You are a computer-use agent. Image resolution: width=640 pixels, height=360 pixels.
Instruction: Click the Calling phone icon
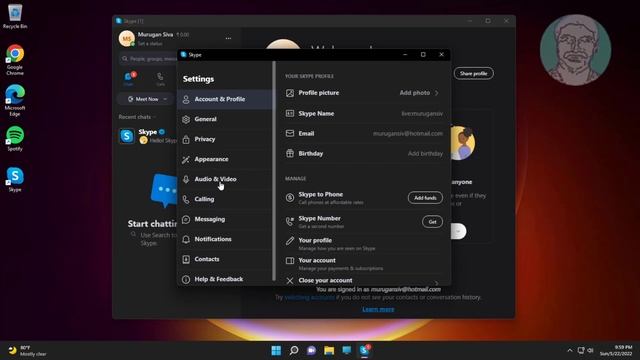[x=186, y=199]
